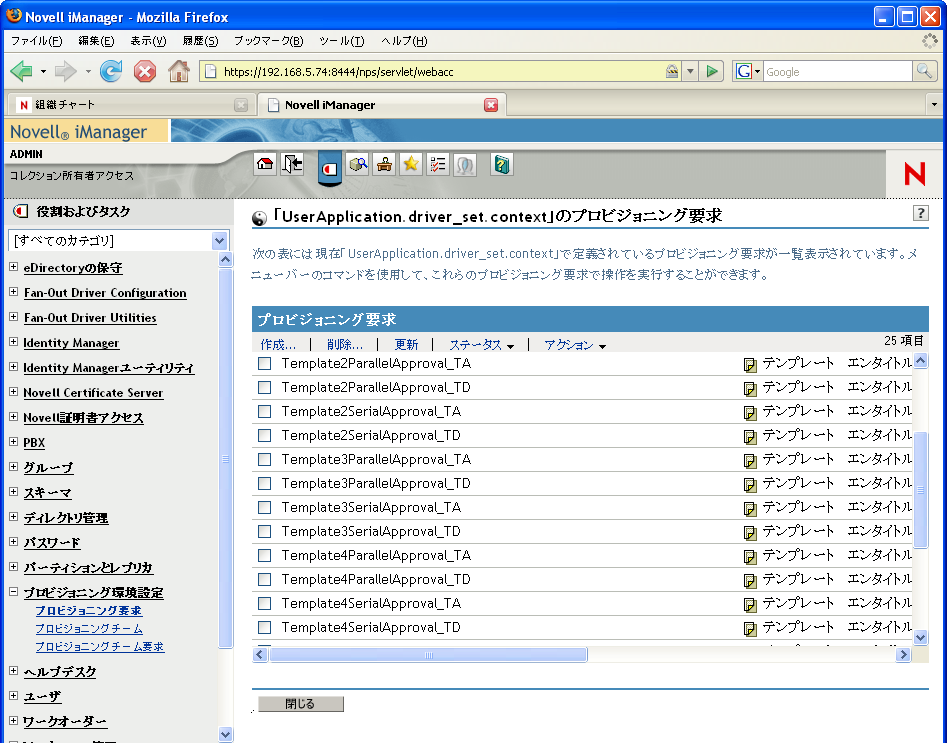
Task: Open Roles and Tasks view icon
Action: tap(330, 167)
